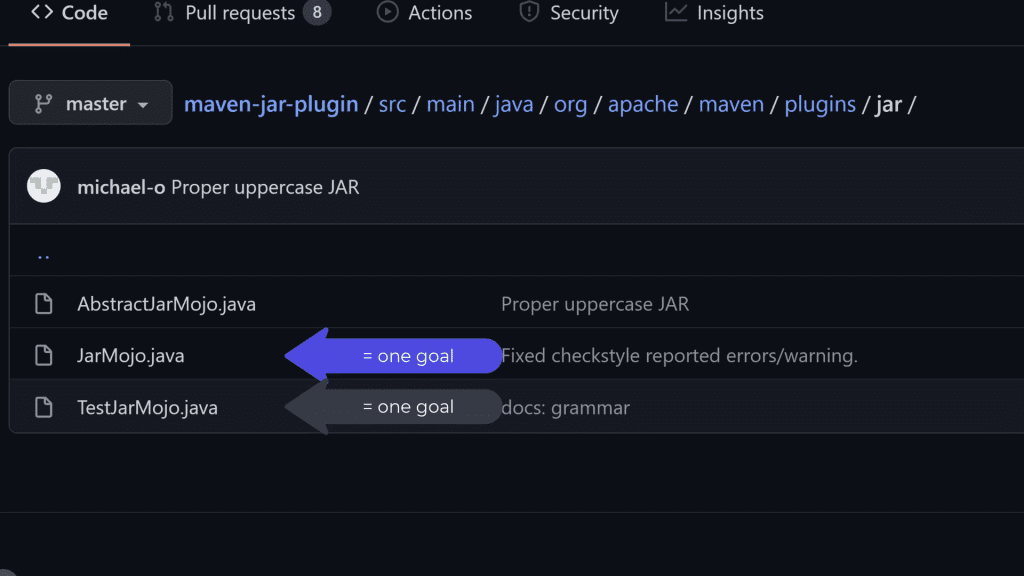Click michael-o's avatar image
The image size is (1024, 576).
tap(44, 187)
